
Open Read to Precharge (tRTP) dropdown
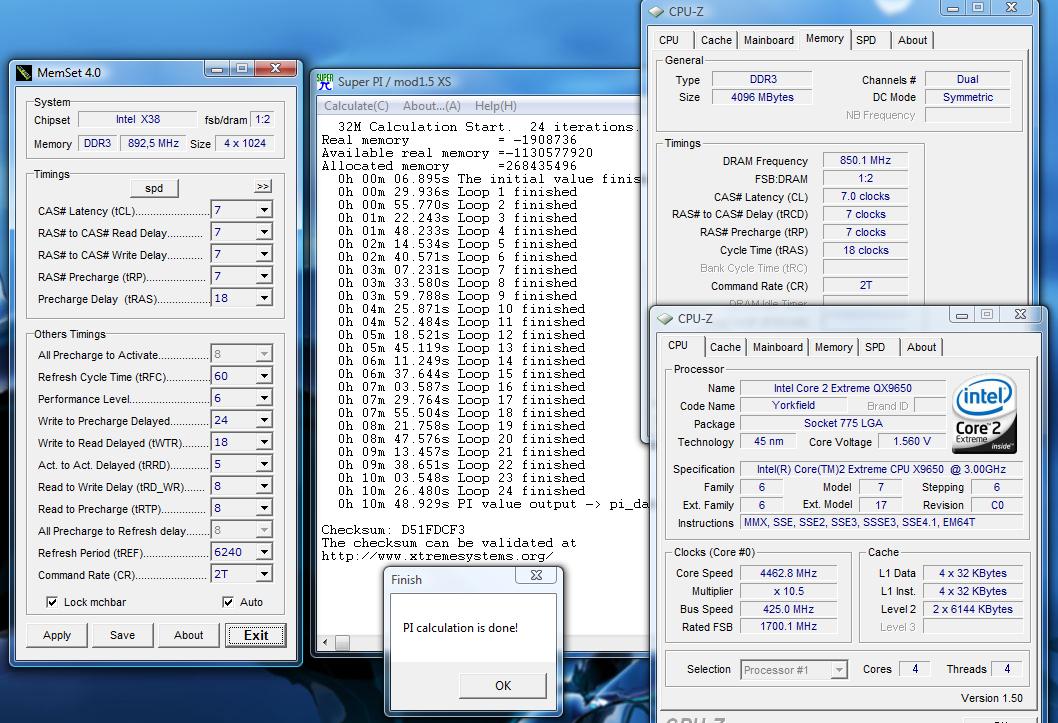tap(264, 508)
